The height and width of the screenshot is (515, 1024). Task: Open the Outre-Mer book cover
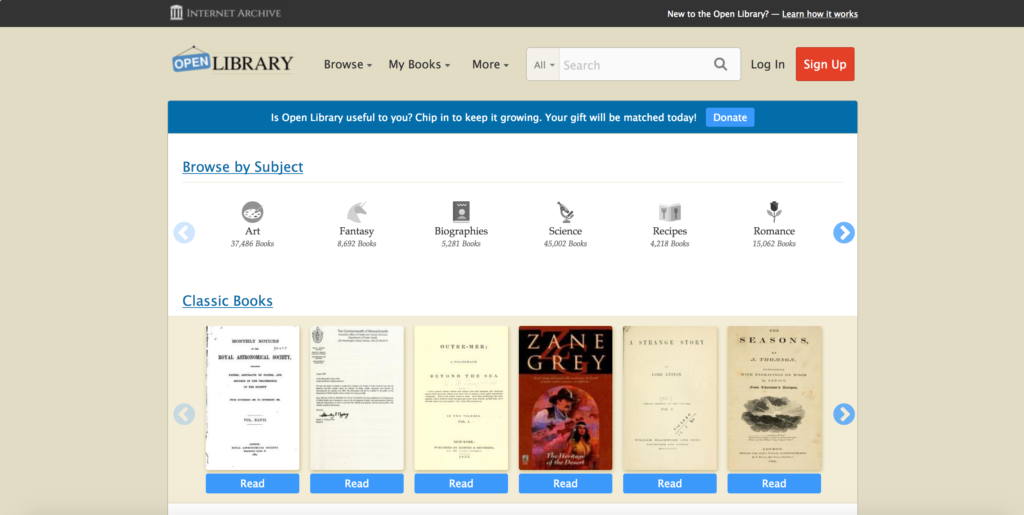coord(461,398)
